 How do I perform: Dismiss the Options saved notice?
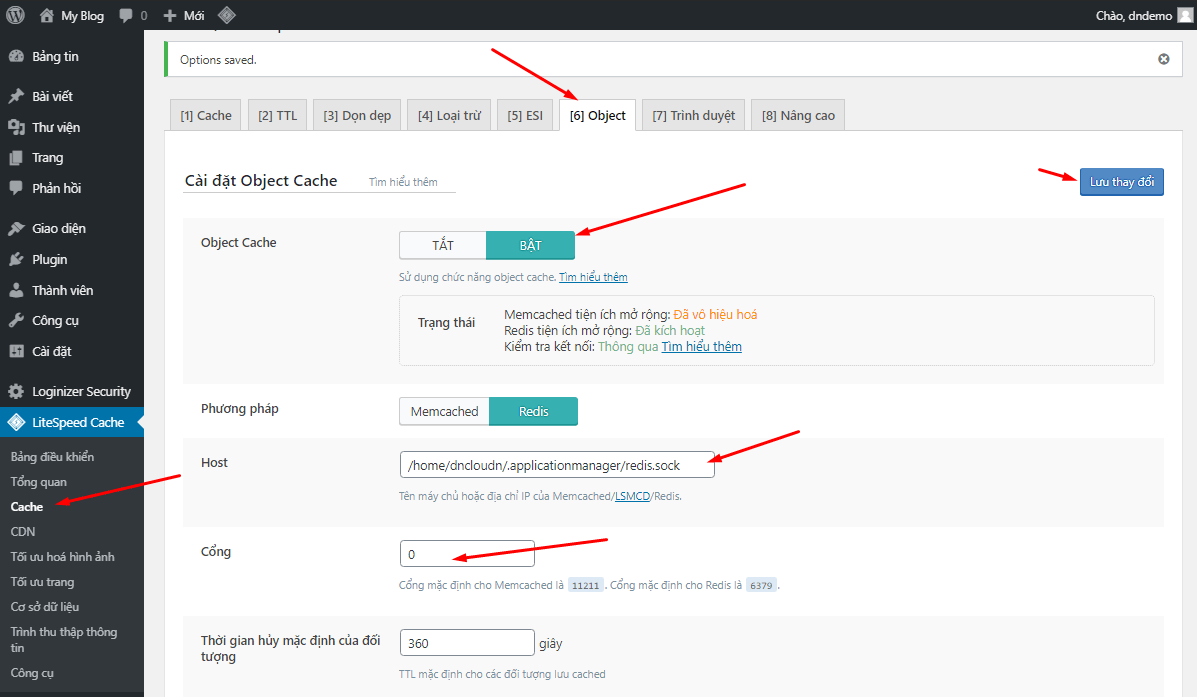coord(1163,59)
